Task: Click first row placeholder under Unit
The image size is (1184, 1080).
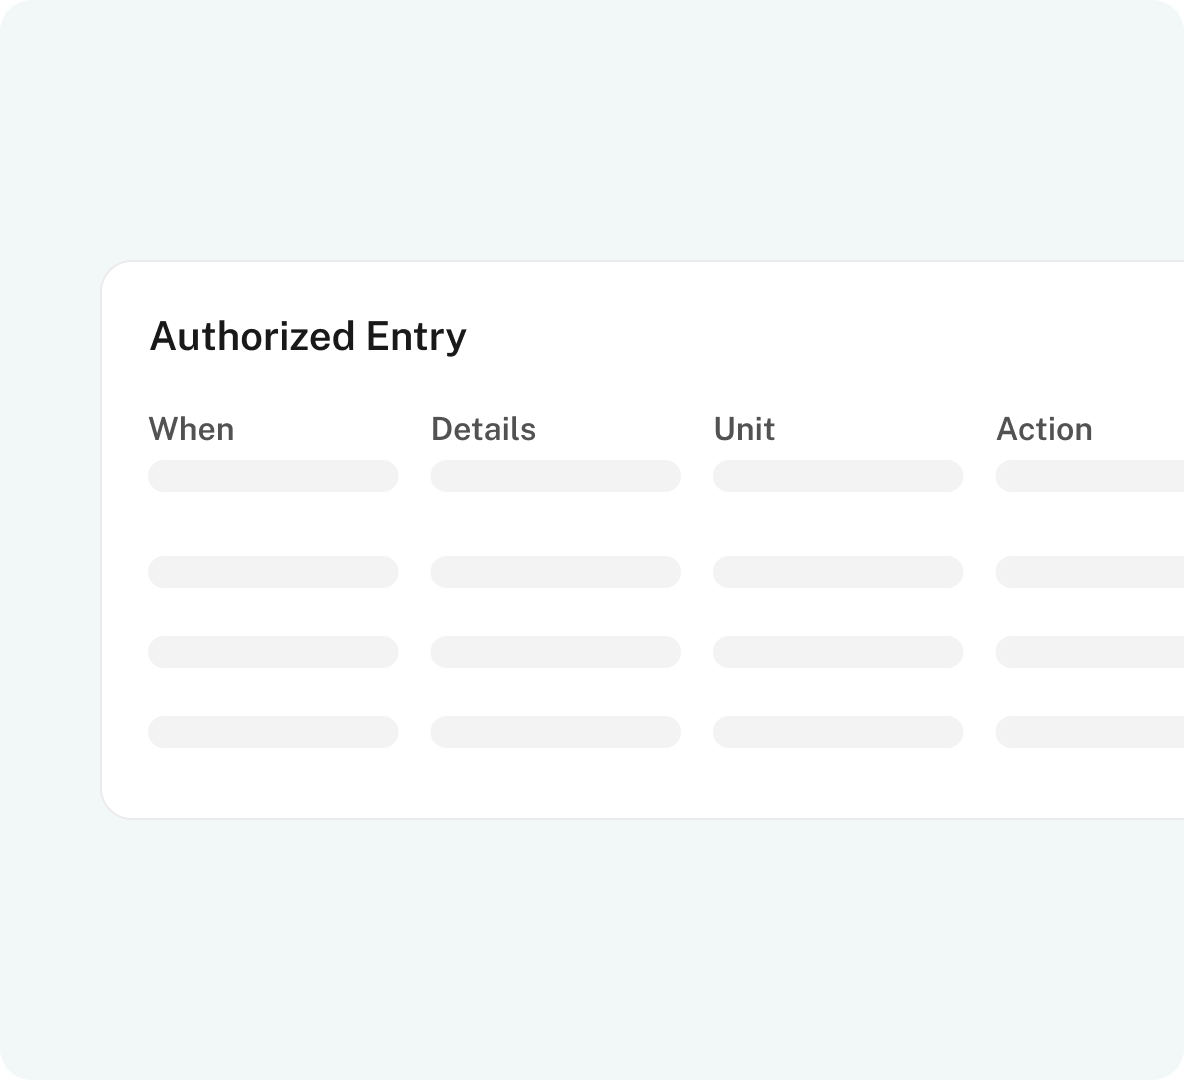Action: coord(838,476)
